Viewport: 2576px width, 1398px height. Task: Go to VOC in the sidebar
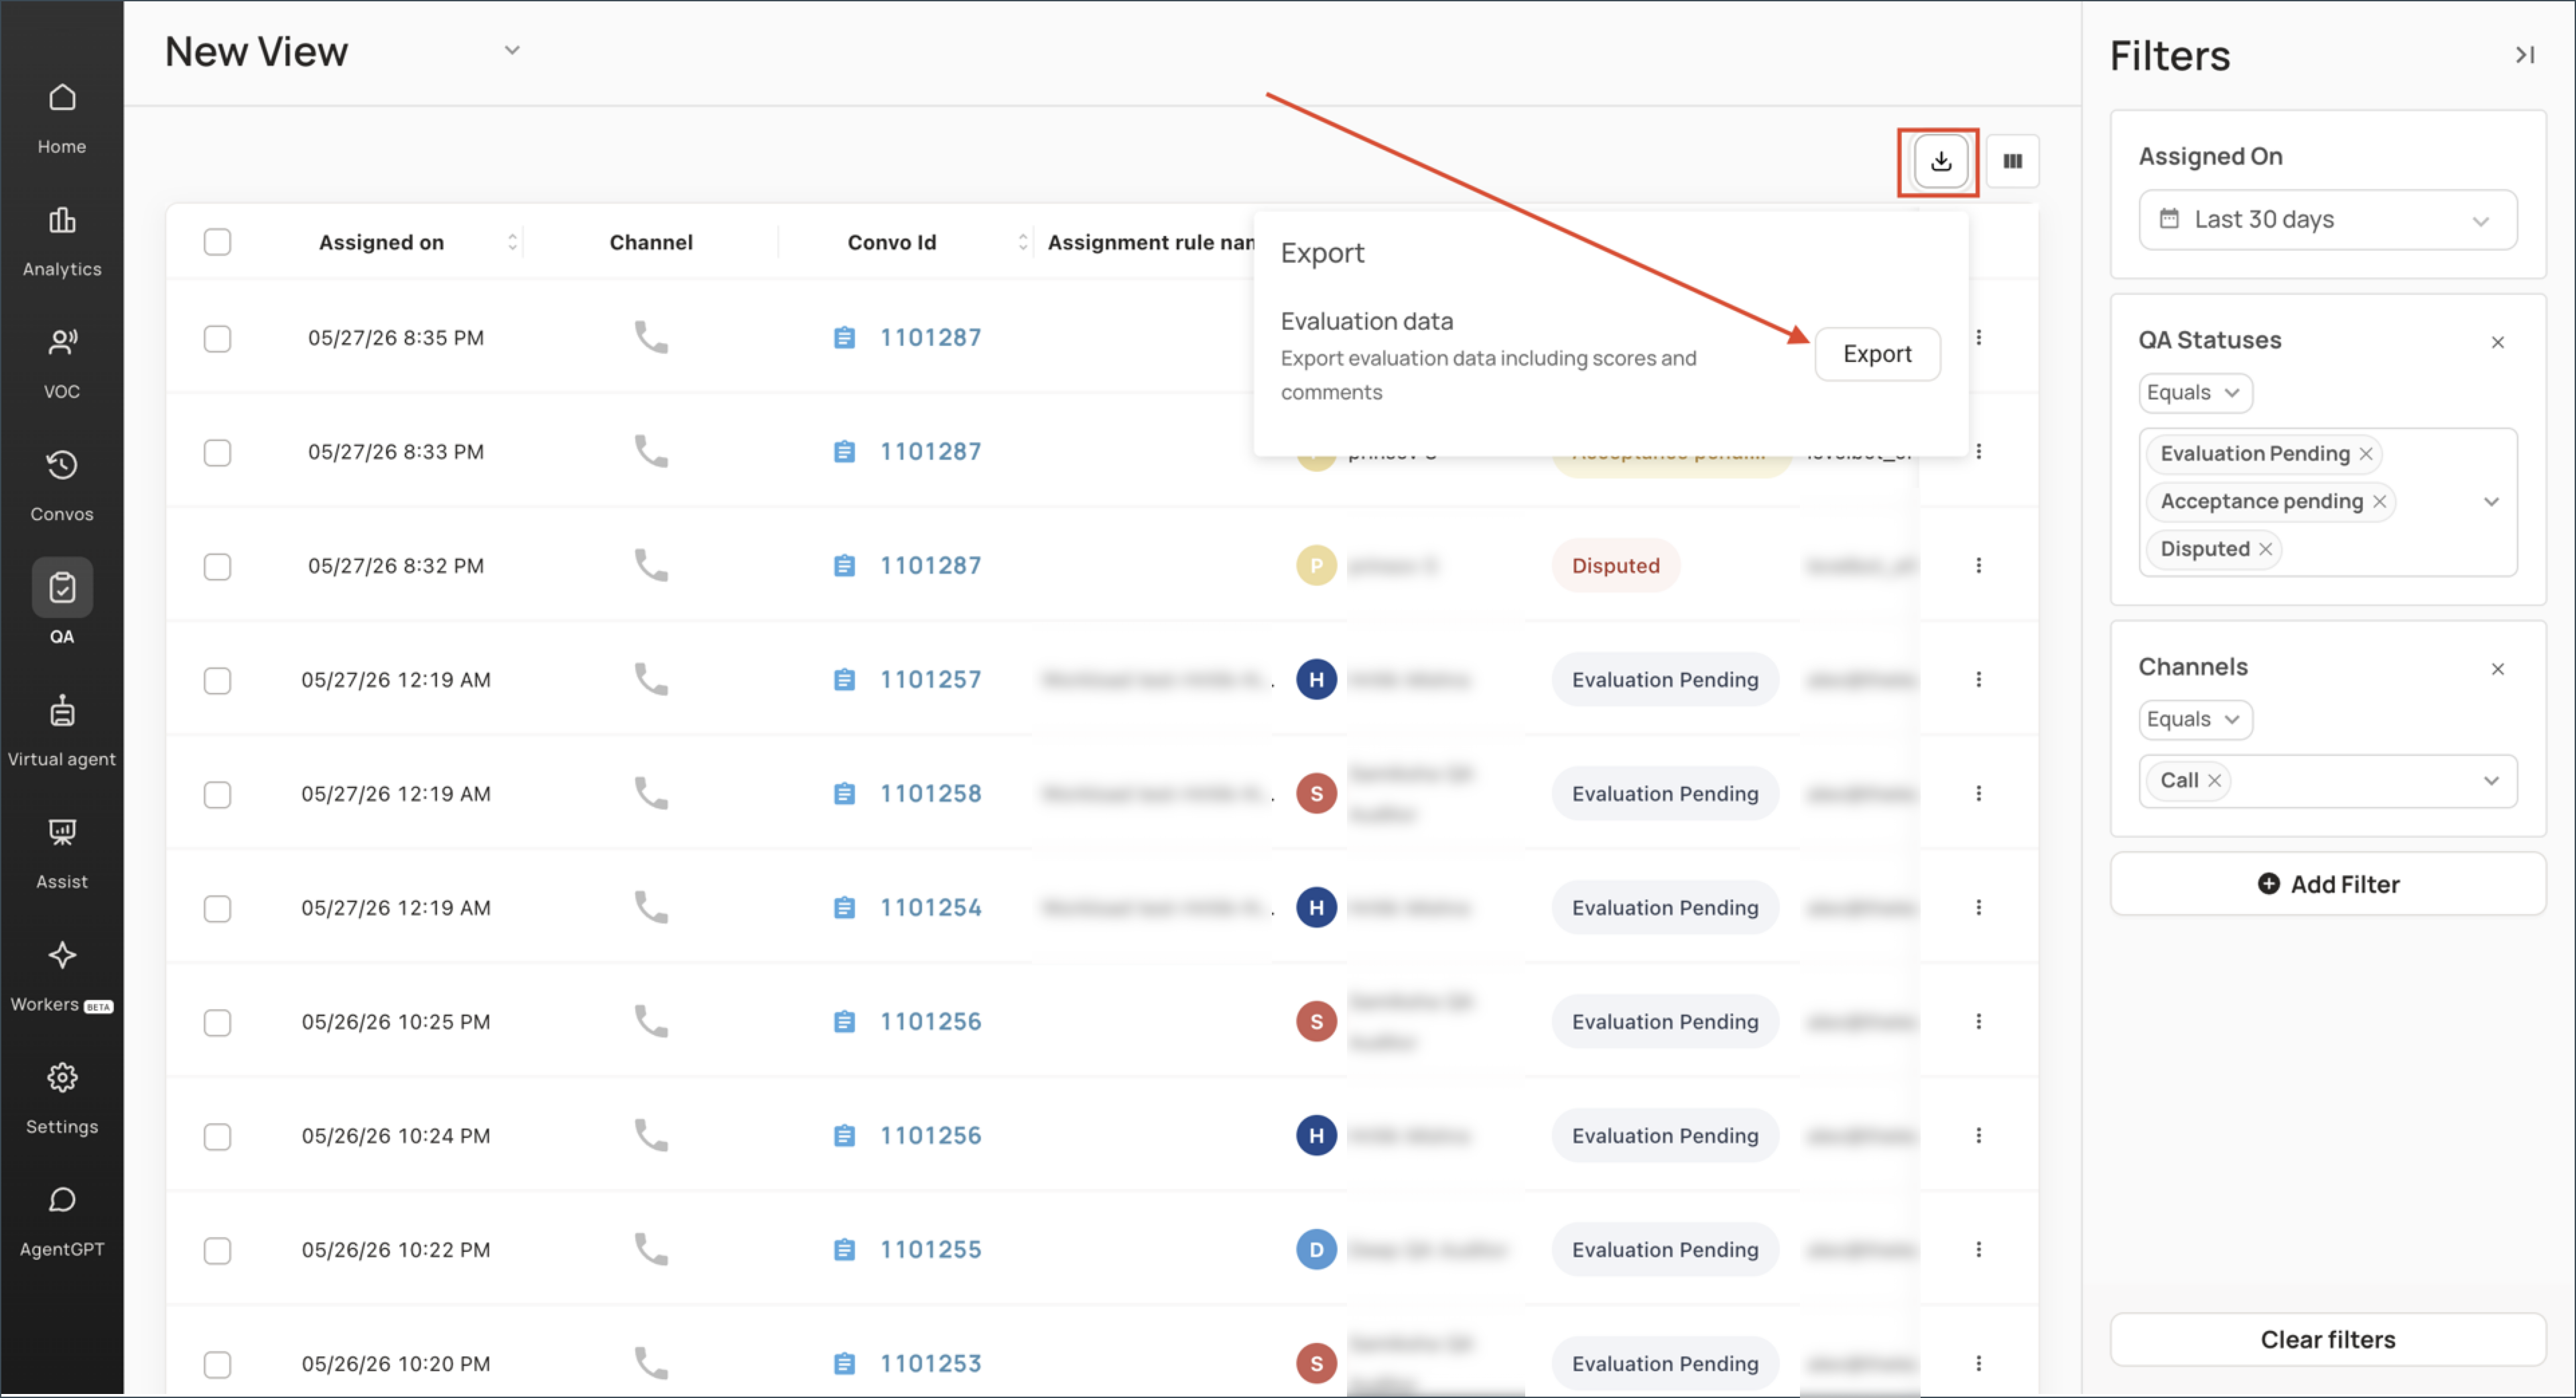tap(62, 364)
